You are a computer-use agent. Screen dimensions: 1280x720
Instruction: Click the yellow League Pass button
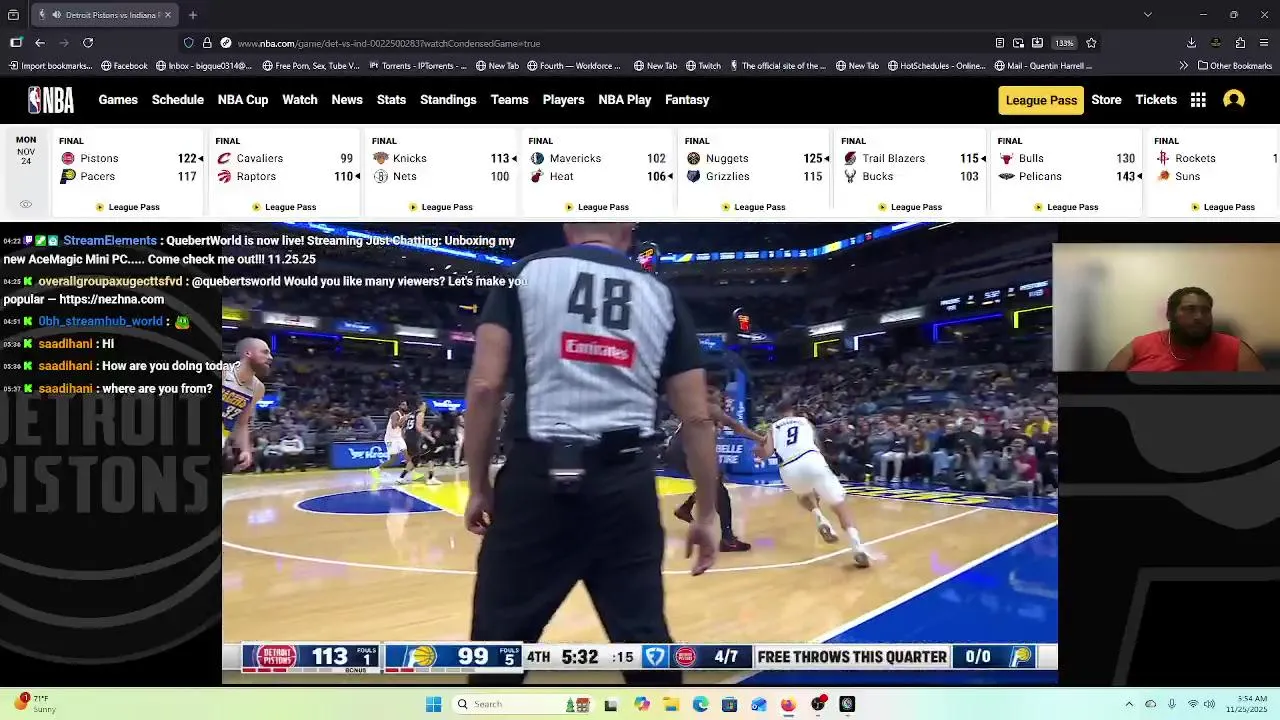tap(1041, 100)
